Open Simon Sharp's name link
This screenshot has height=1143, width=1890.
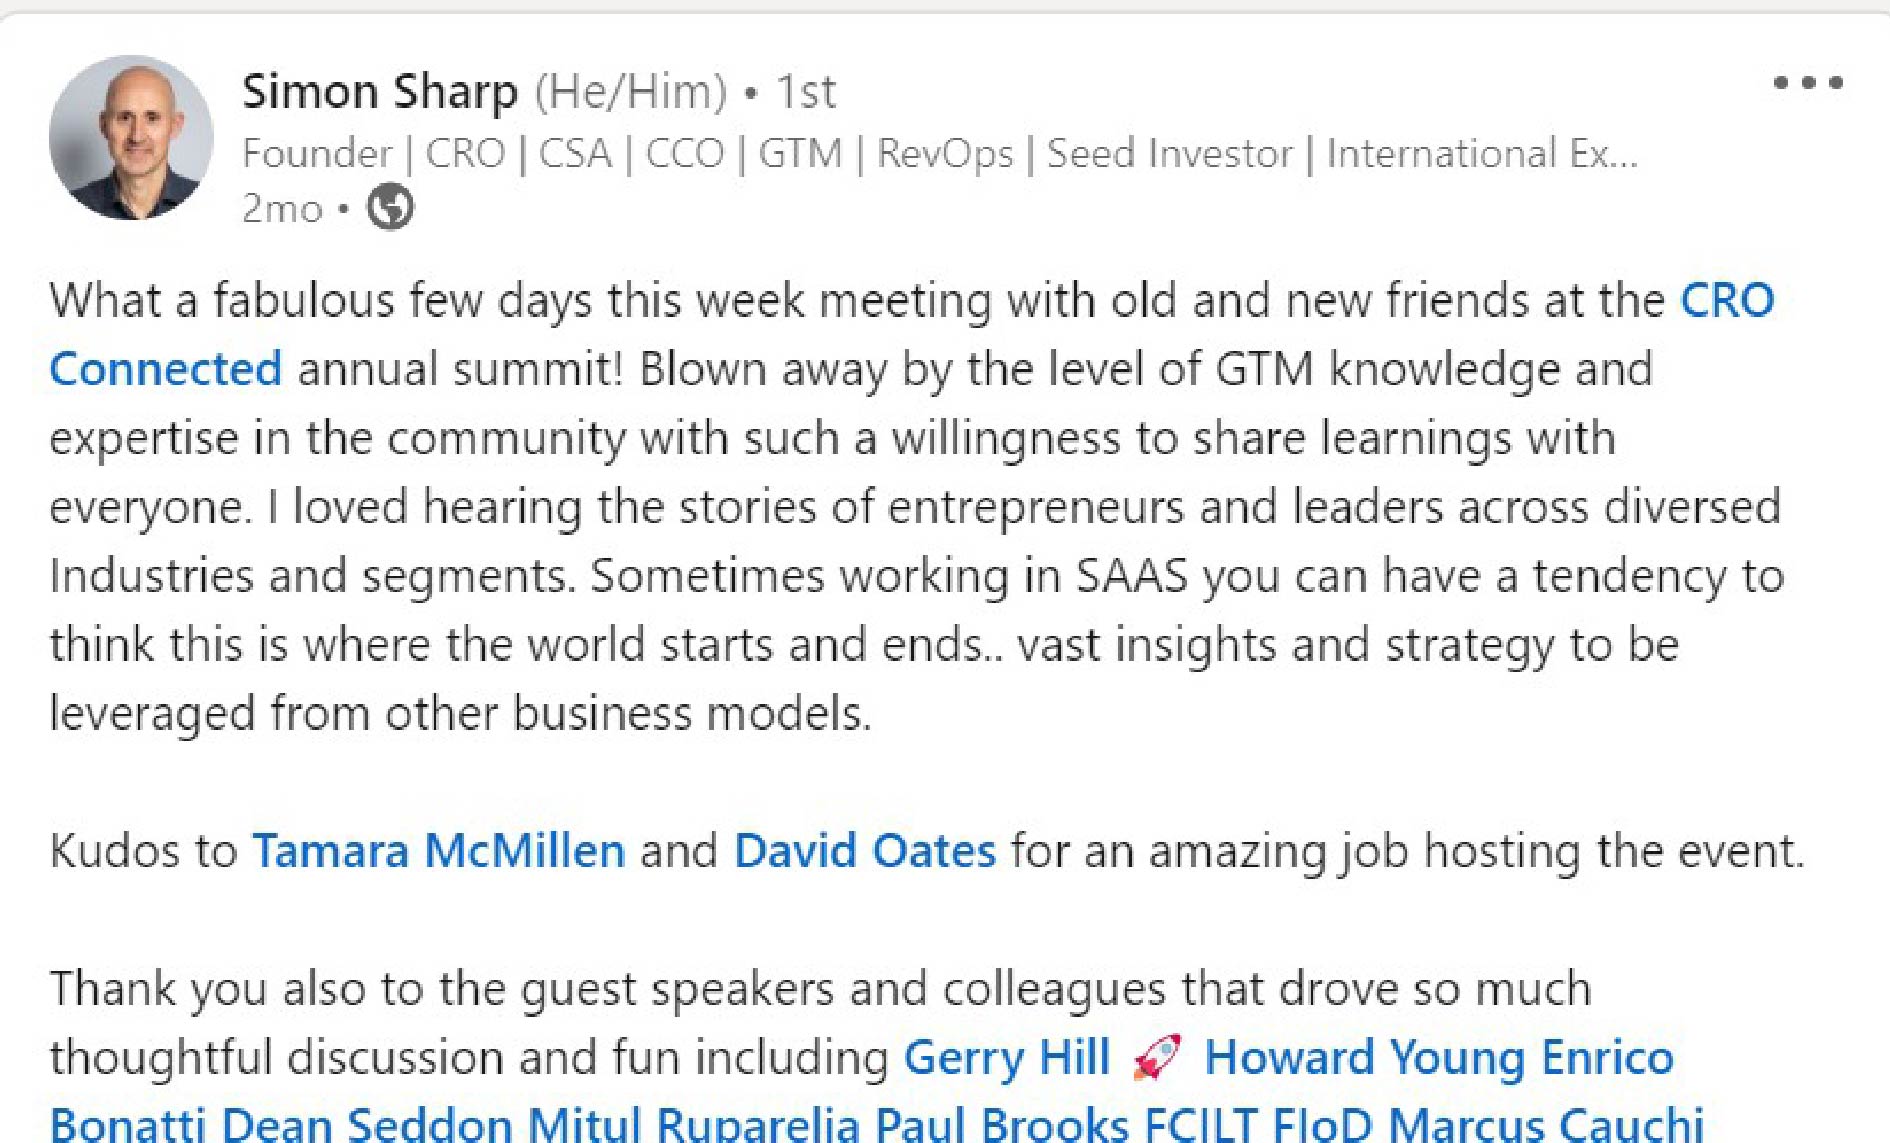pos(380,92)
